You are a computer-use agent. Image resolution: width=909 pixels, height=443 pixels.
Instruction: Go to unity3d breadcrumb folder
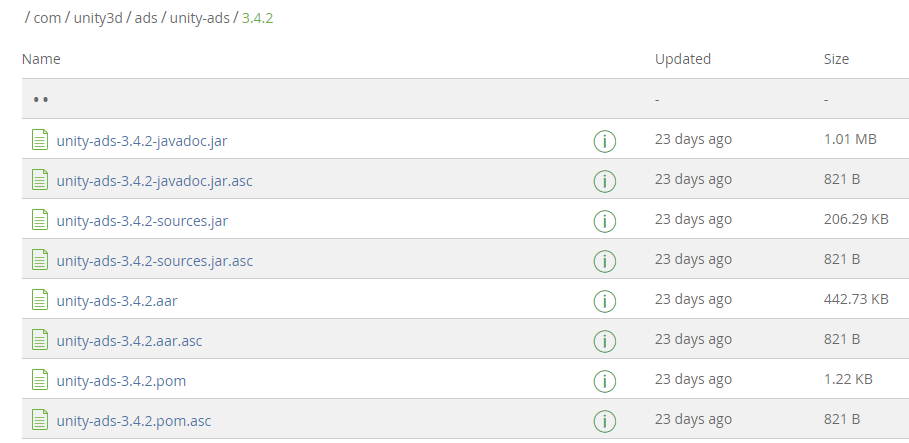[104, 19]
